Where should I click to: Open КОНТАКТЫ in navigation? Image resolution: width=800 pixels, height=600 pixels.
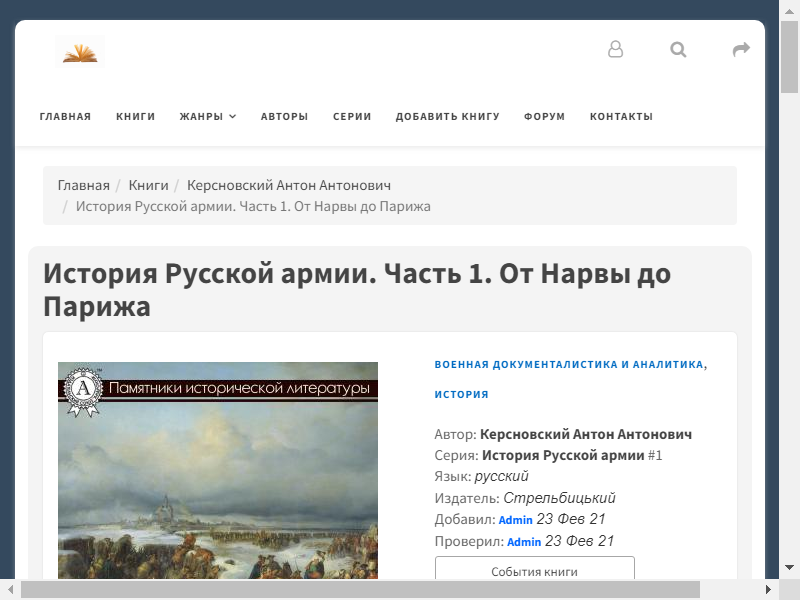(621, 116)
